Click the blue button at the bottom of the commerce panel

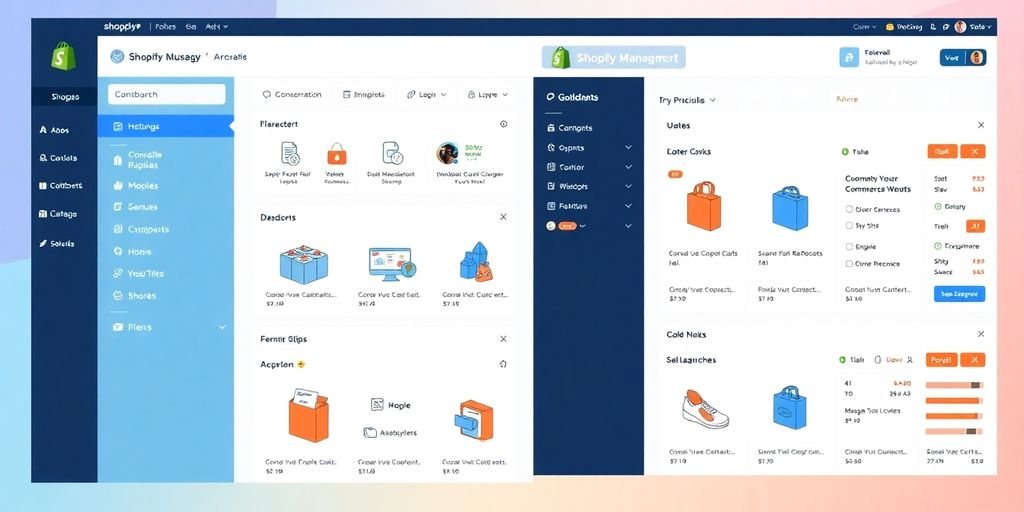(959, 294)
